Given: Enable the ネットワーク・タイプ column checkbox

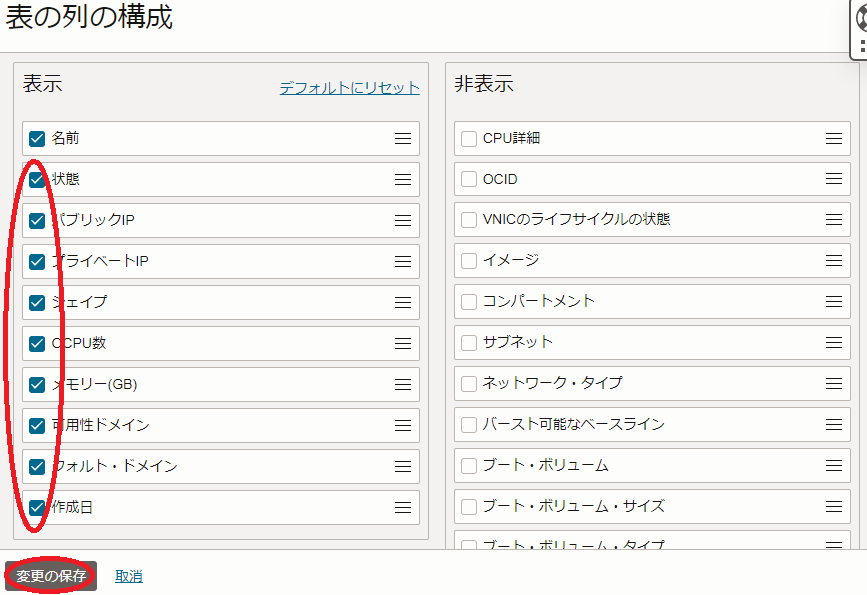Looking at the screenshot, I should click(469, 384).
